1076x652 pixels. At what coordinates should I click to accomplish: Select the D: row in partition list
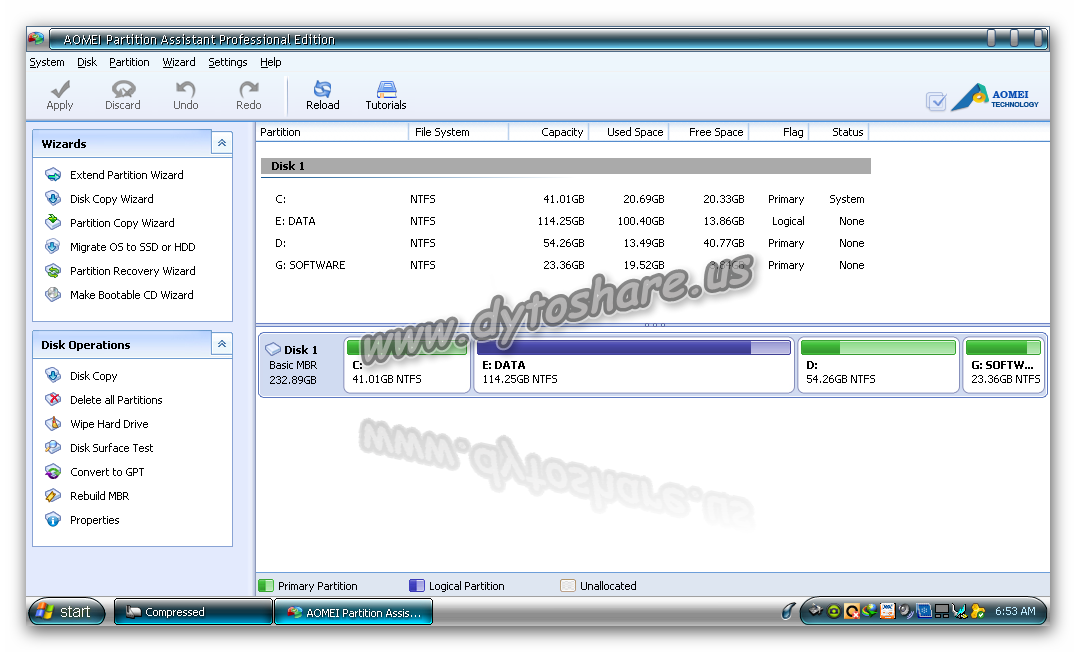[x=566, y=243]
